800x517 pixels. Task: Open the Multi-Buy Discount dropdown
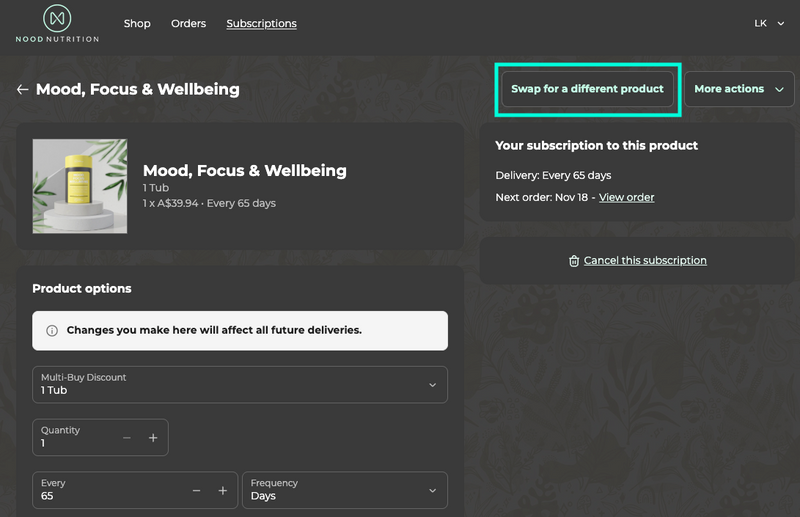coord(240,385)
